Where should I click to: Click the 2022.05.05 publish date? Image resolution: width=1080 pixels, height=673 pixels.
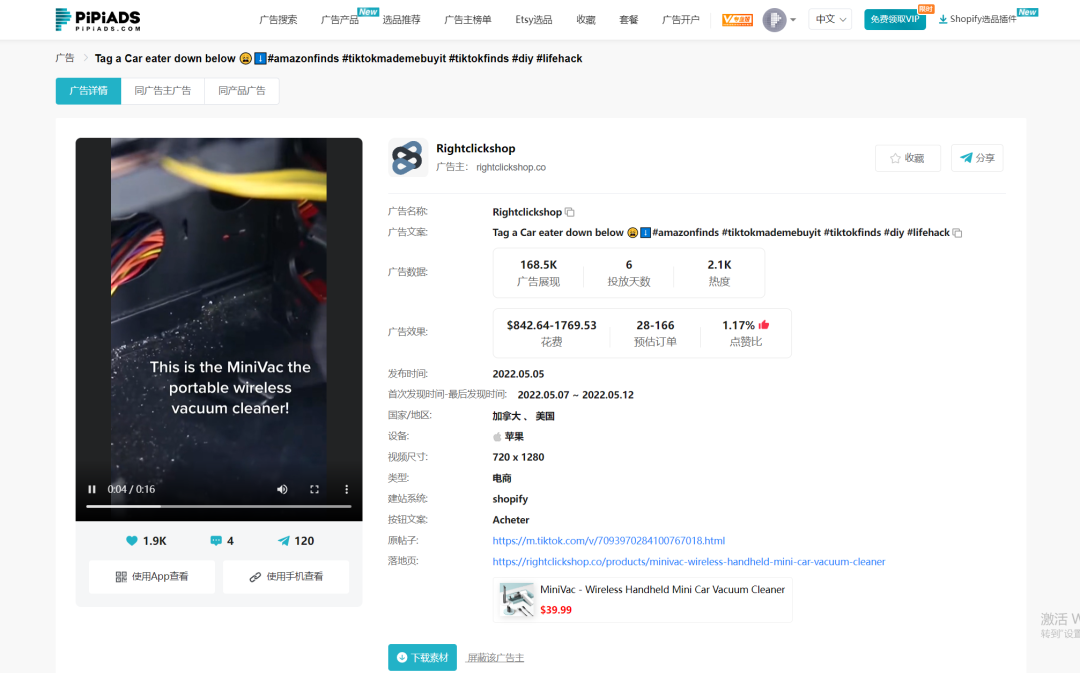518,374
